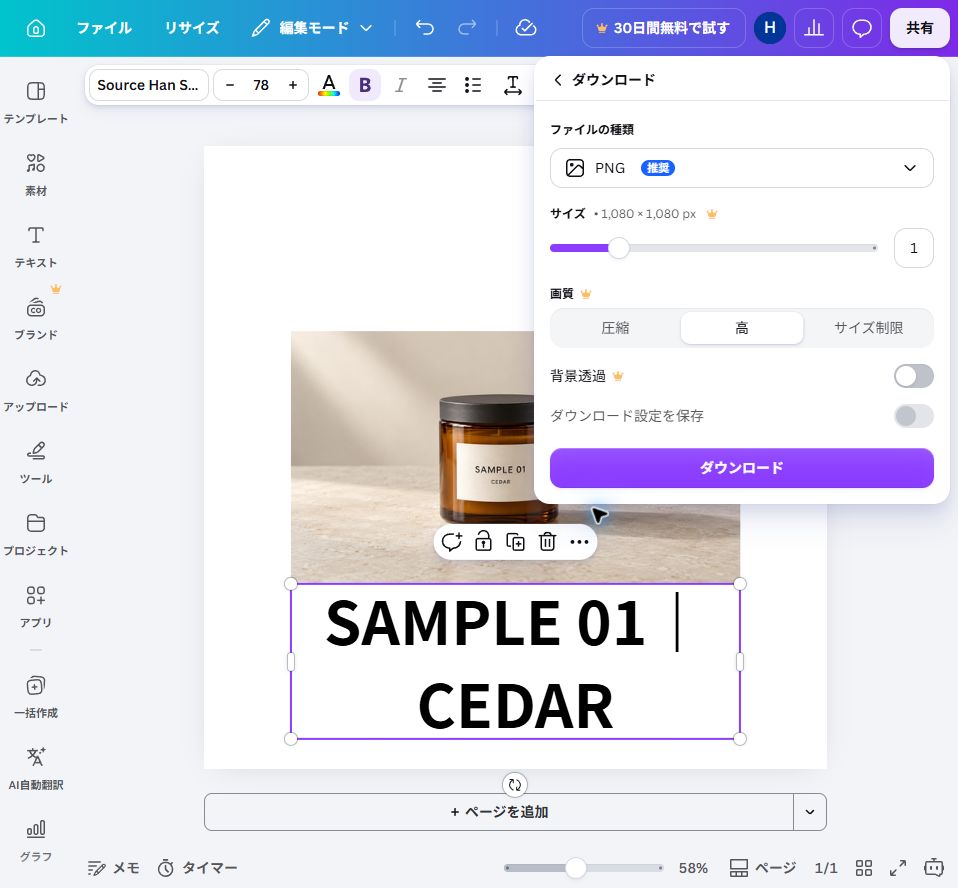Viewport: 958px width, 888px height.
Task: Open プロジェクト folder panel
Action: [35, 535]
